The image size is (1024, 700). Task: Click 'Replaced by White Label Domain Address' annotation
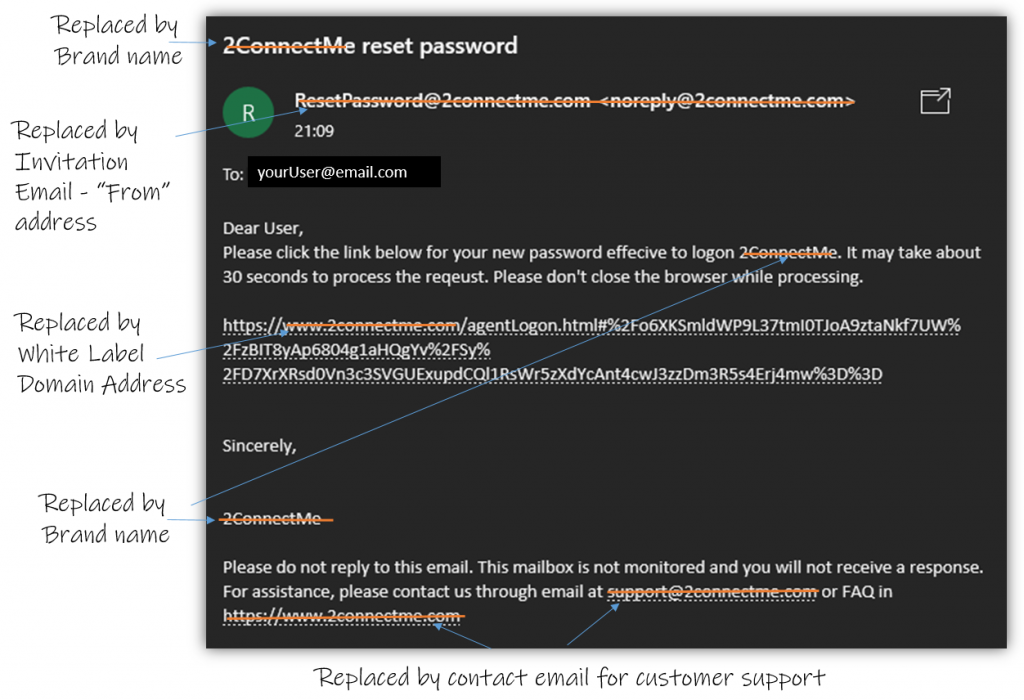[101, 353]
